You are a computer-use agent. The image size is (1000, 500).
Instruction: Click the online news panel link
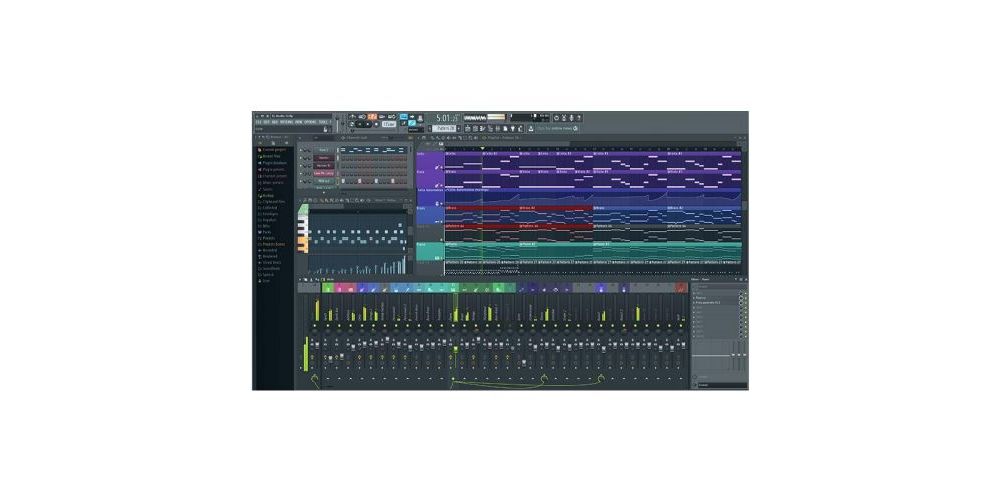[555, 129]
